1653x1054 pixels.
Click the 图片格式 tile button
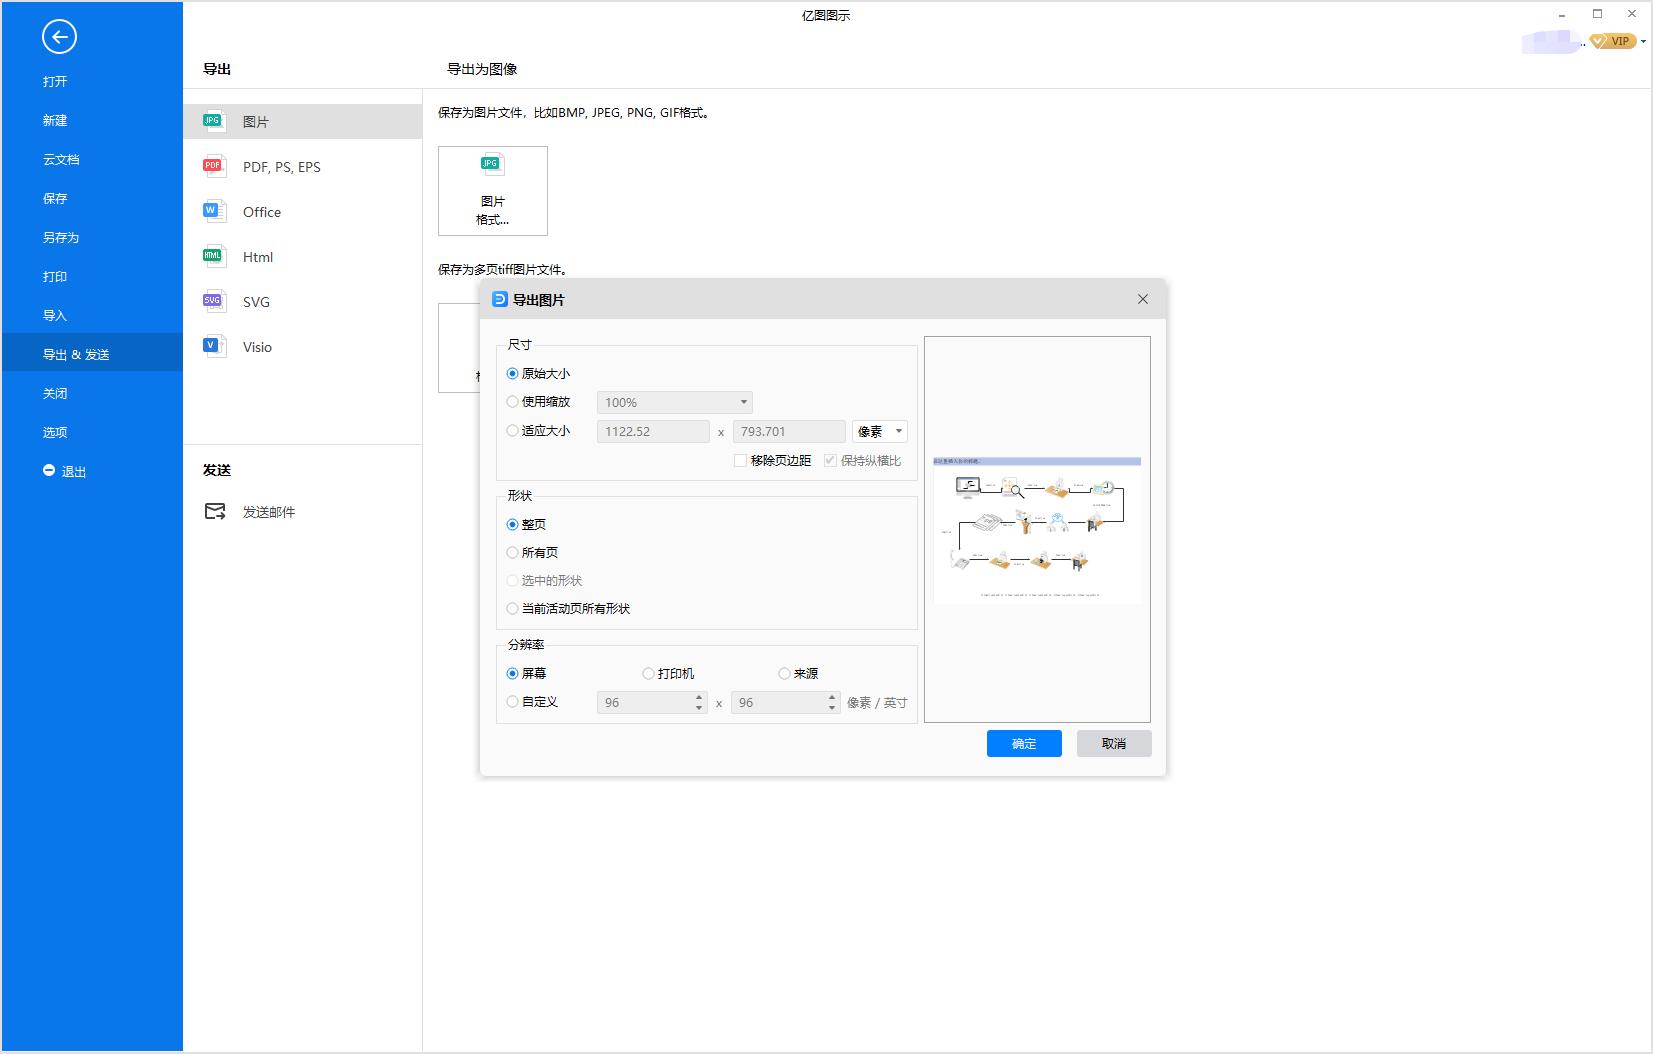click(492, 191)
